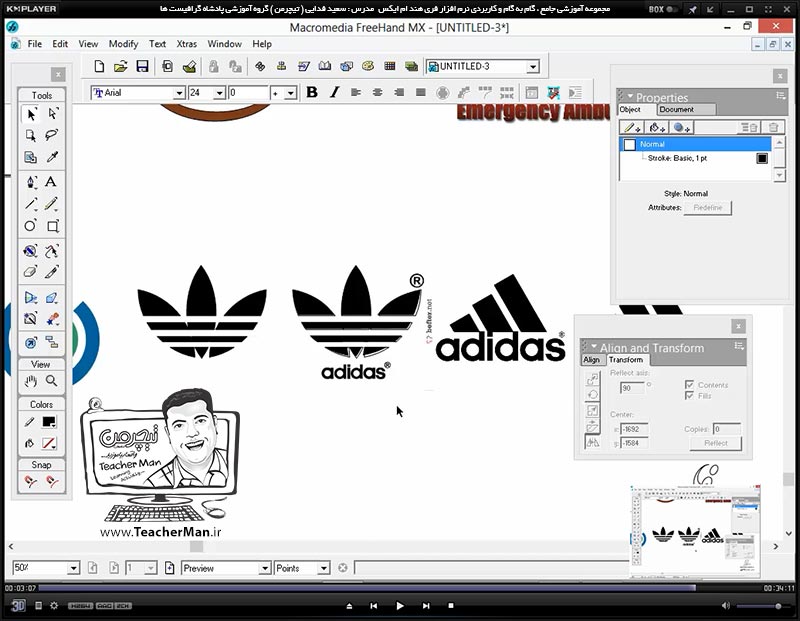Add effect icon in Properties panel

pos(681,128)
